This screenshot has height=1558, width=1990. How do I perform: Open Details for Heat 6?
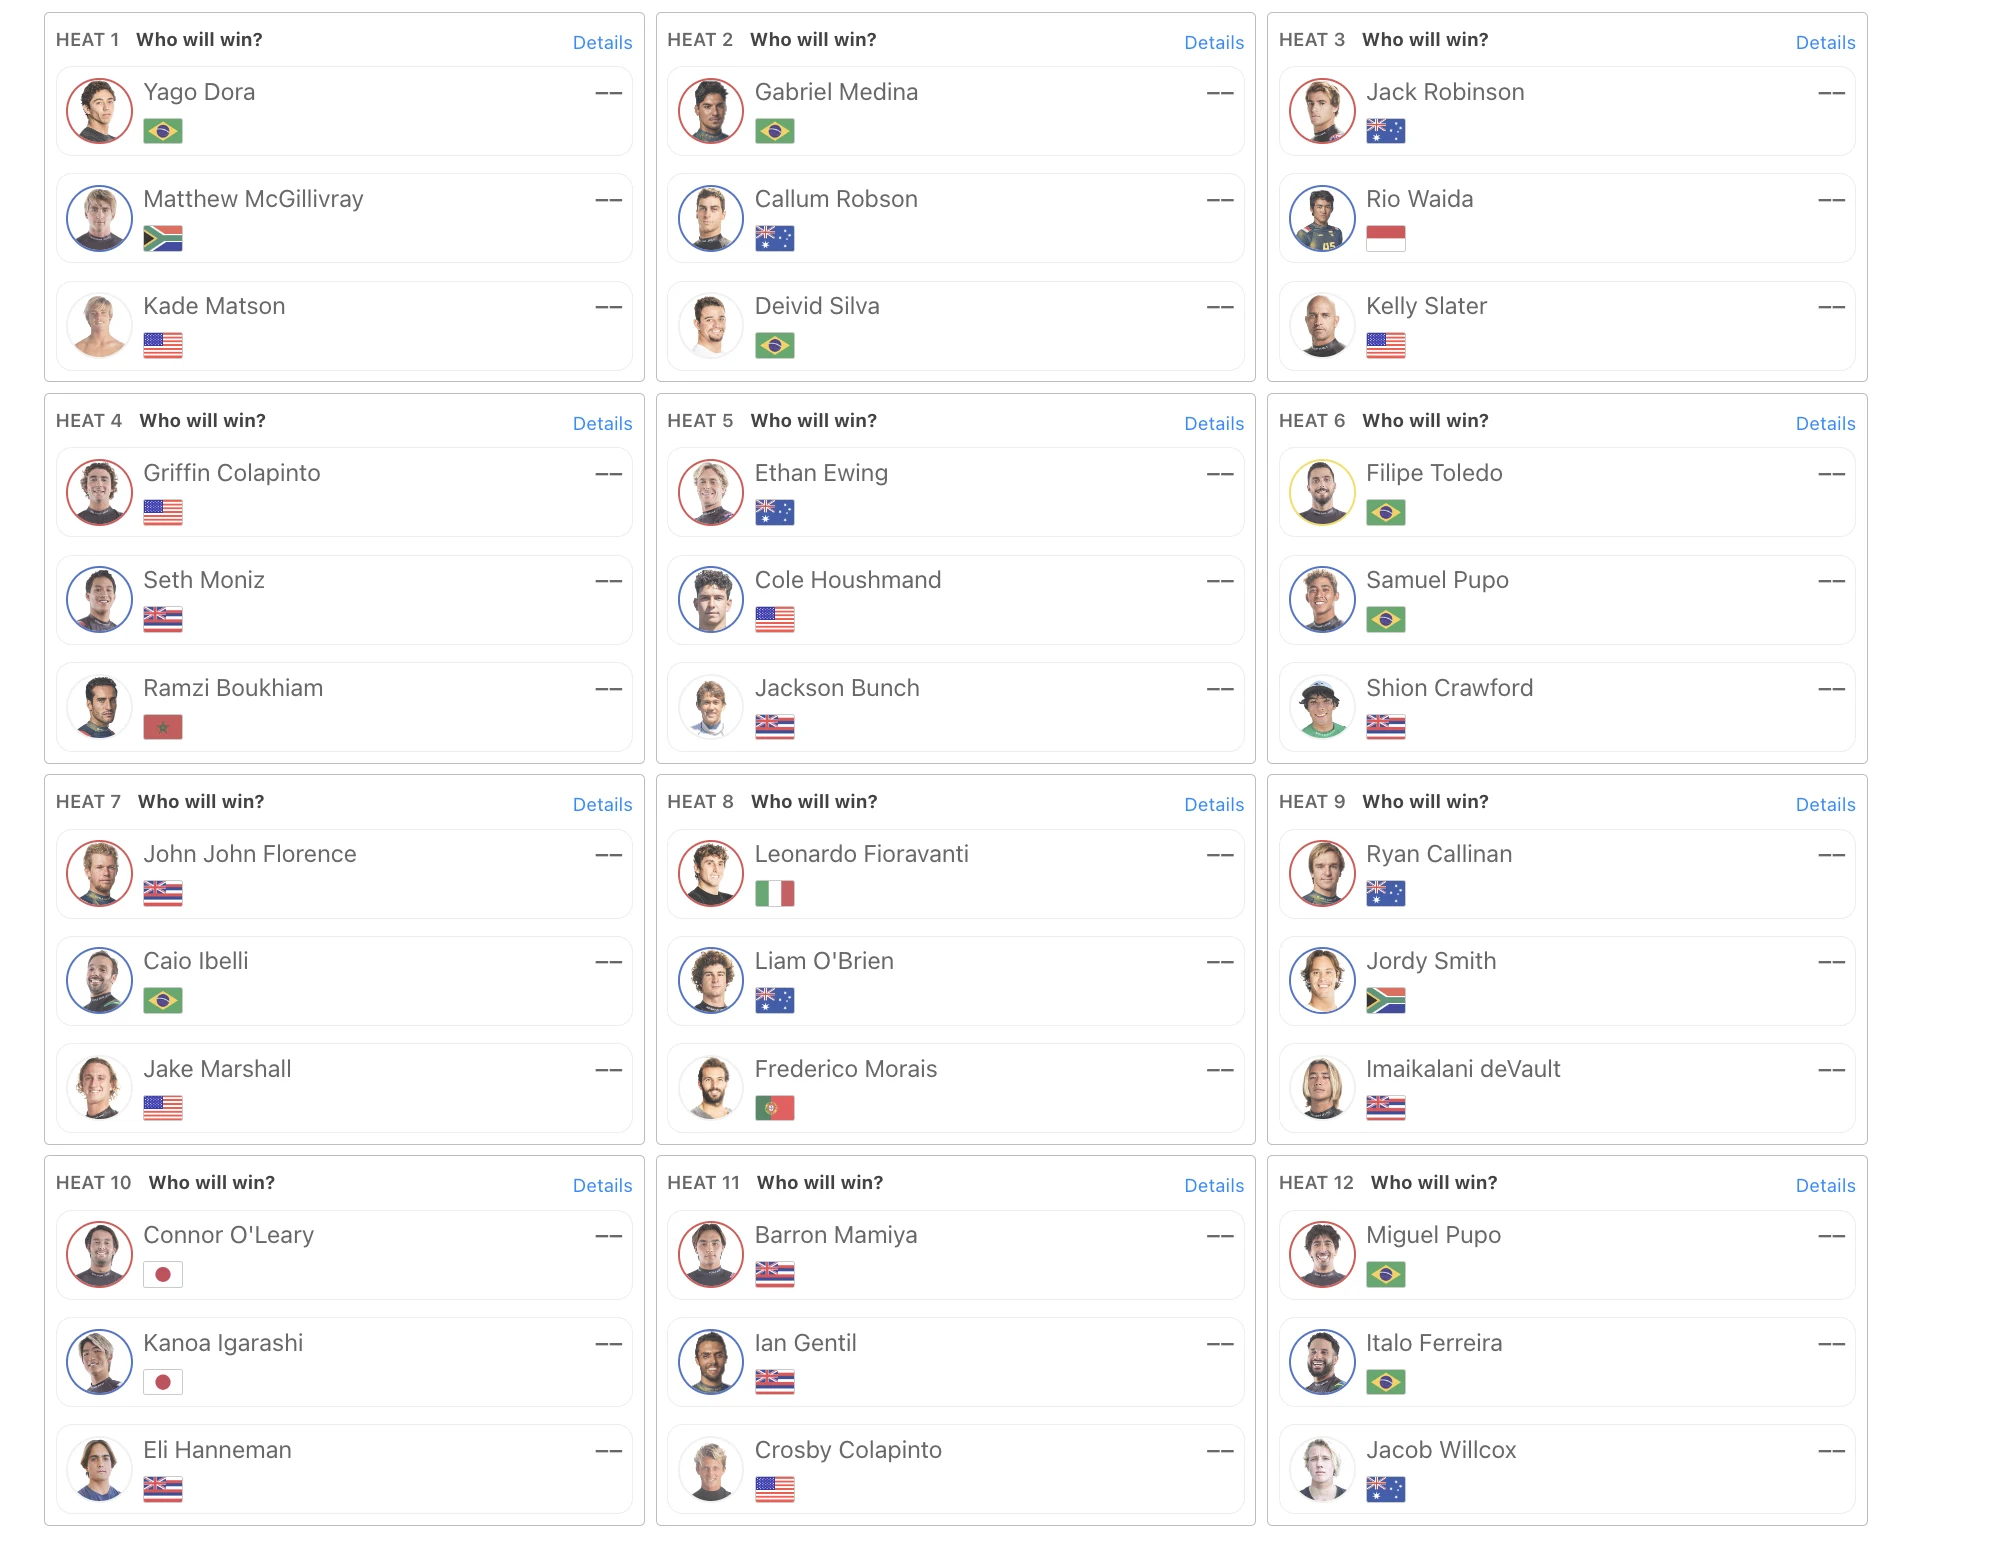tap(1825, 423)
